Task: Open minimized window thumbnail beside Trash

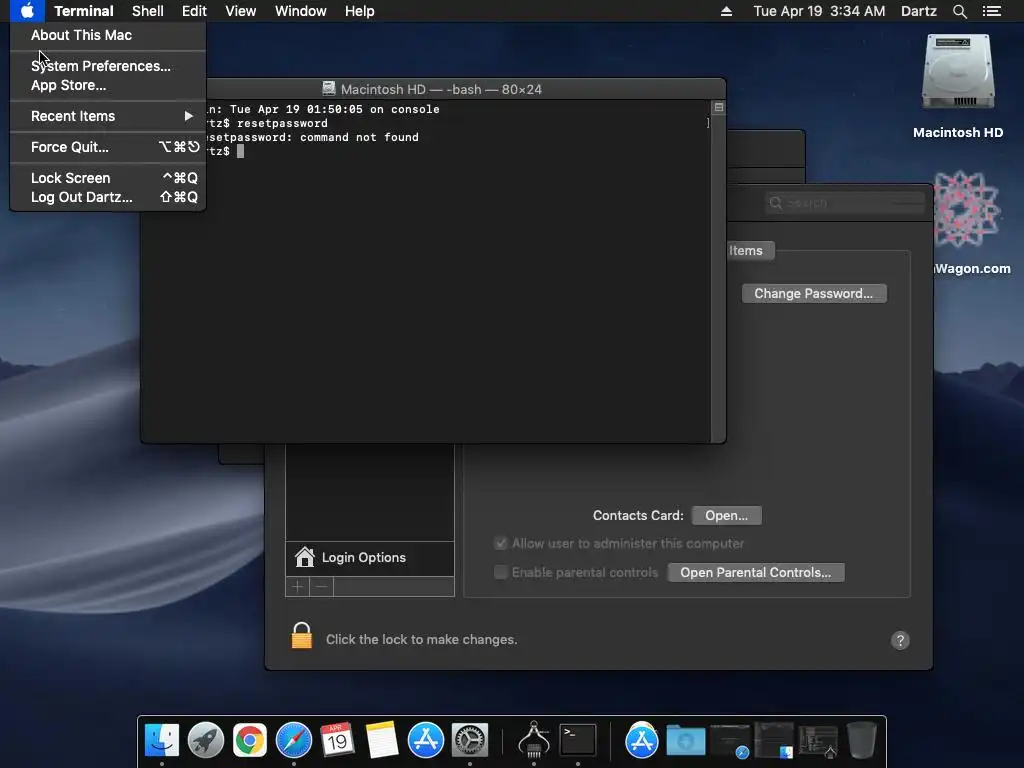Action: pos(818,742)
